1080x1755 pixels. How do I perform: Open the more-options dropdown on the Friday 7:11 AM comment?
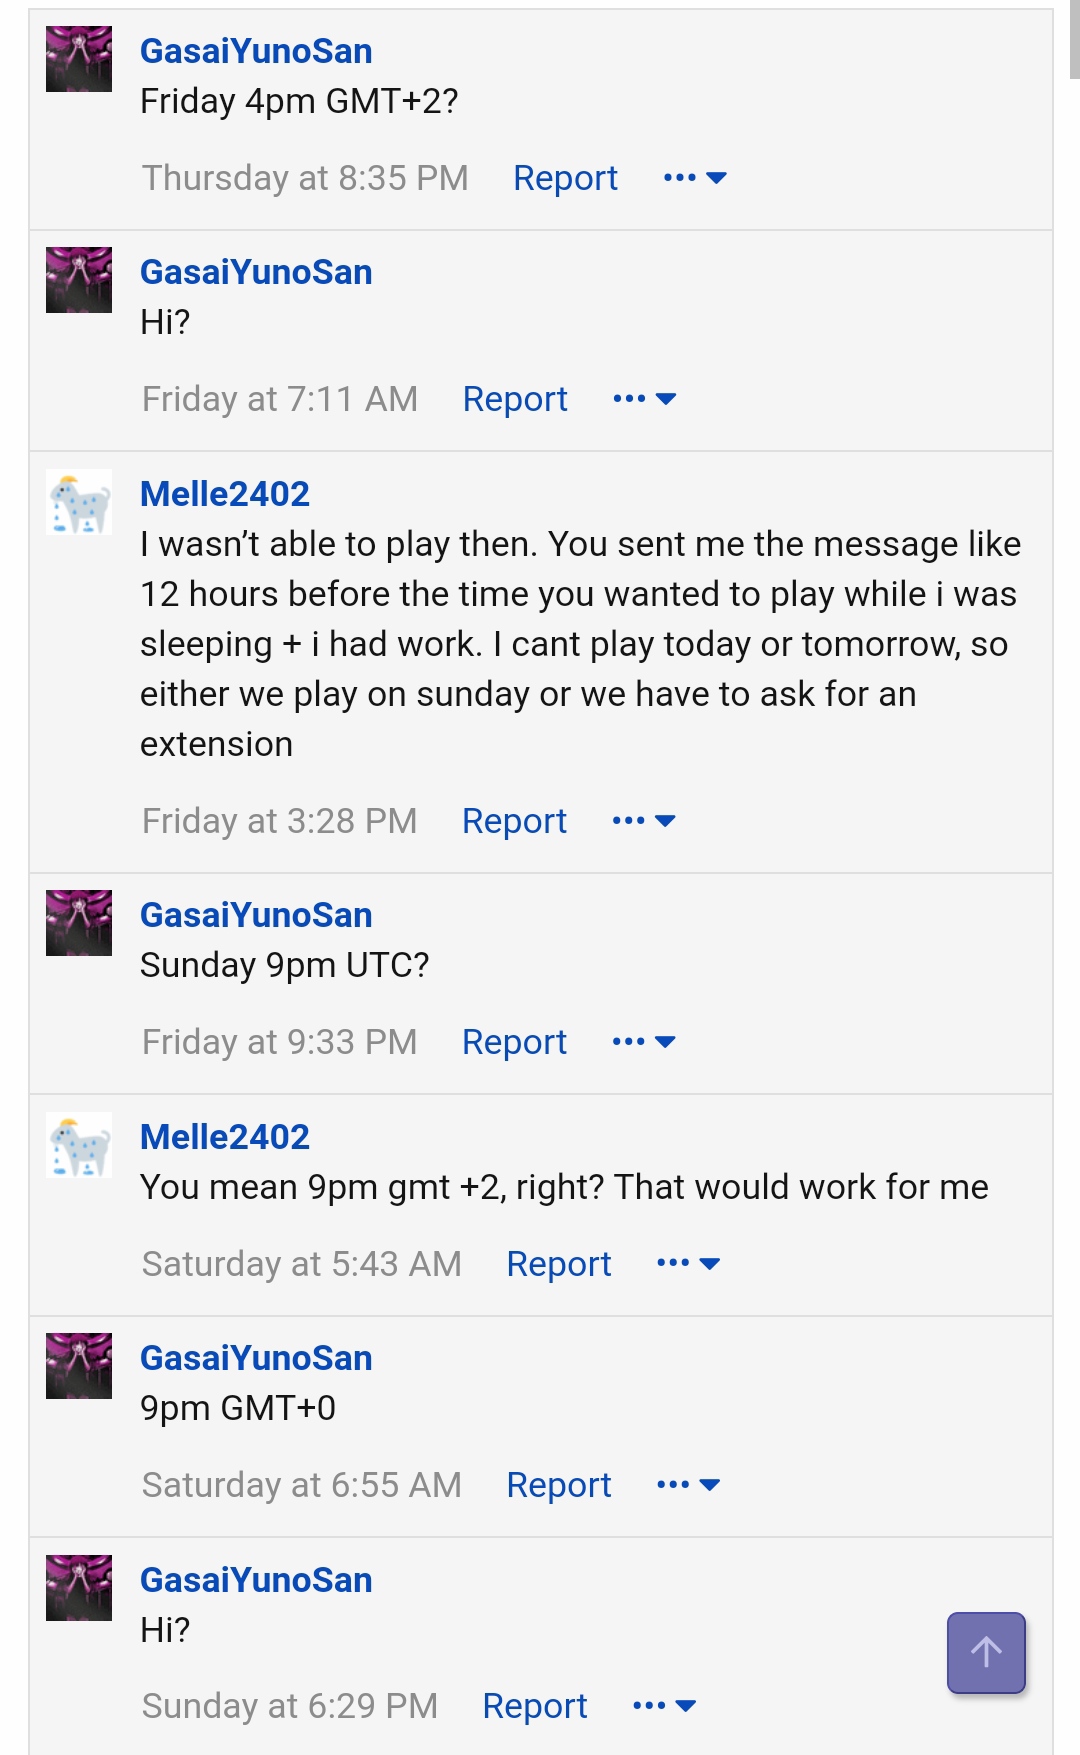click(645, 399)
